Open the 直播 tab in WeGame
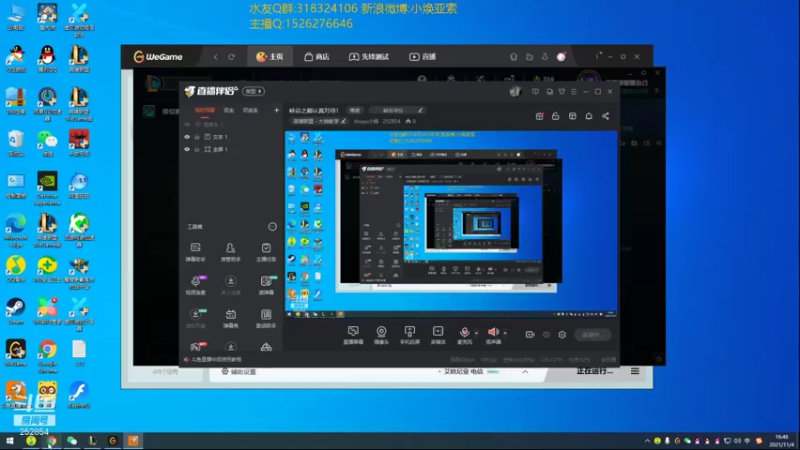Screen dimensions: 800x450 tap(422, 57)
